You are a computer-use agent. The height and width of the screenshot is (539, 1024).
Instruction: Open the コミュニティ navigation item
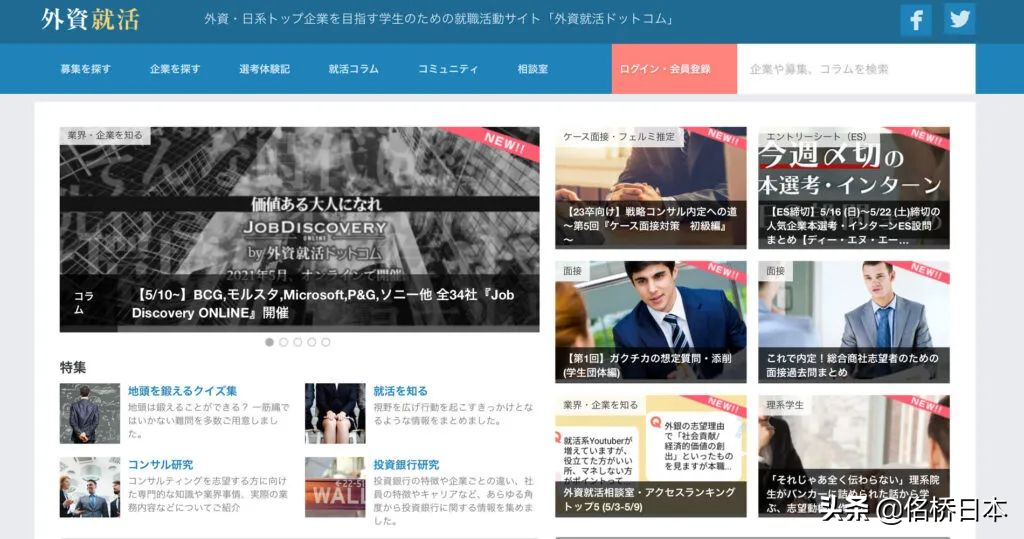(448, 69)
